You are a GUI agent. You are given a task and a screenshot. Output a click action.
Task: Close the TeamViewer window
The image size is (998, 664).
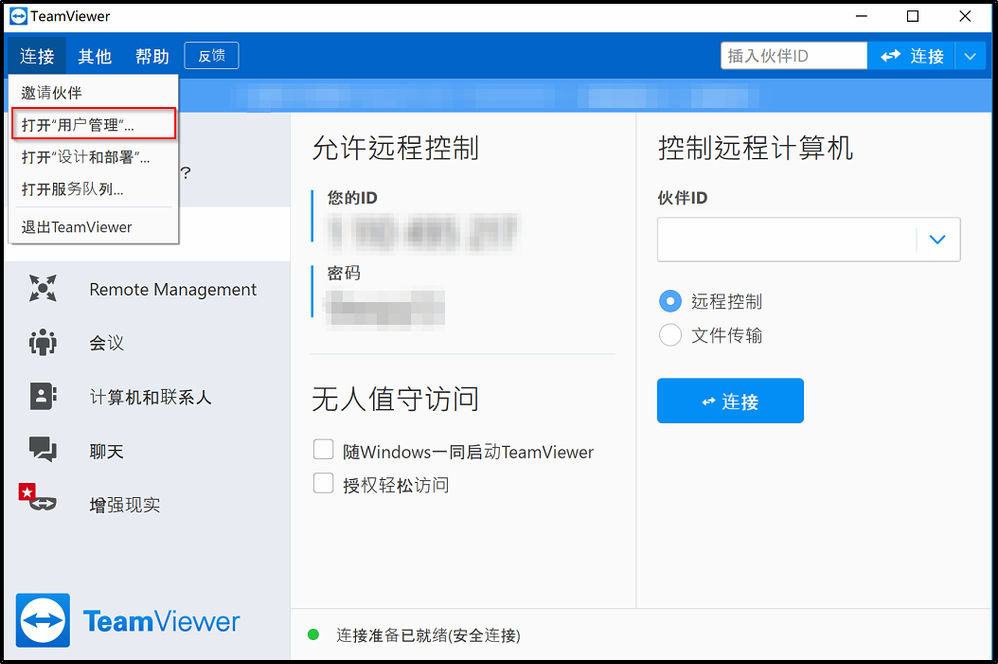[x=965, y=16]
